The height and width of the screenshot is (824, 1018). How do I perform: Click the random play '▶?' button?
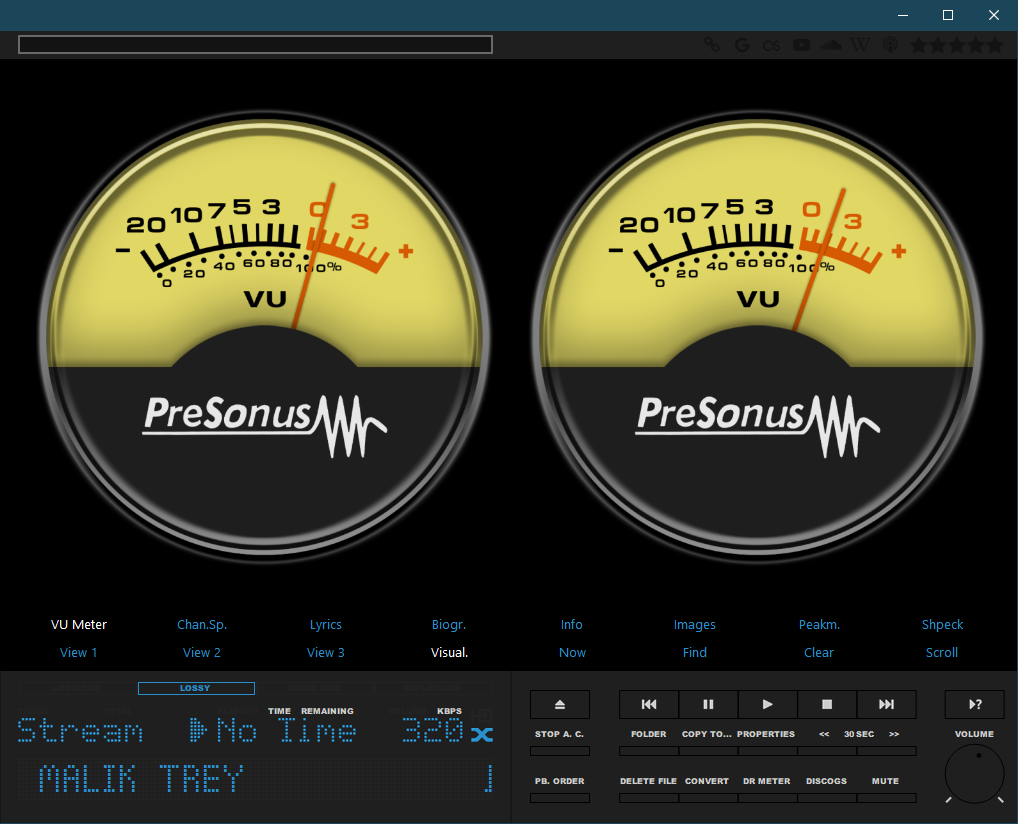975,705
